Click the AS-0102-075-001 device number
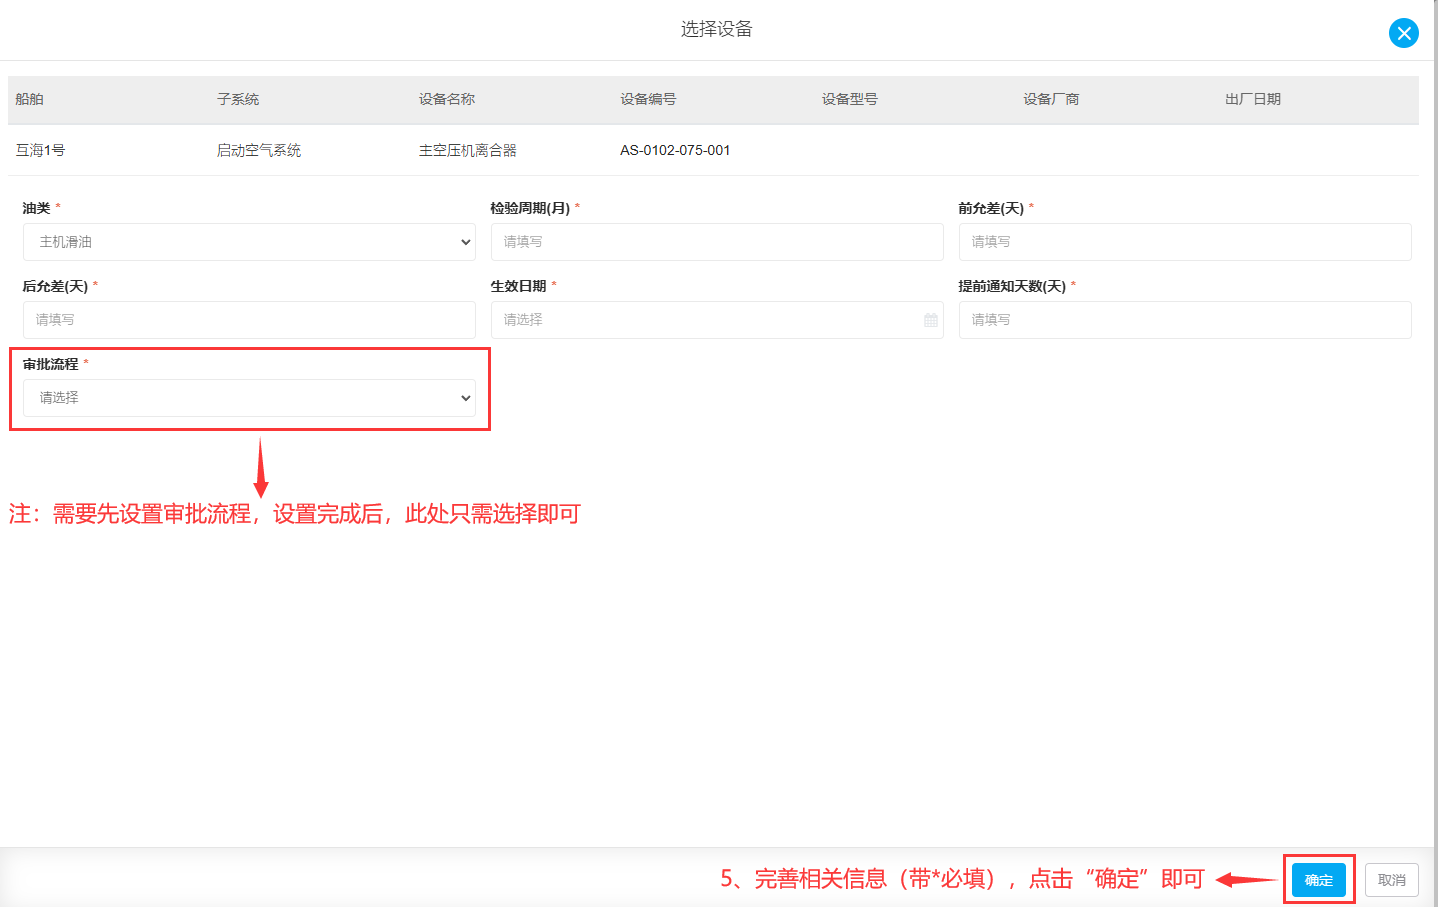Image resolution: width=1438 pixels, height=907 pixels. (x=675, y=150)
